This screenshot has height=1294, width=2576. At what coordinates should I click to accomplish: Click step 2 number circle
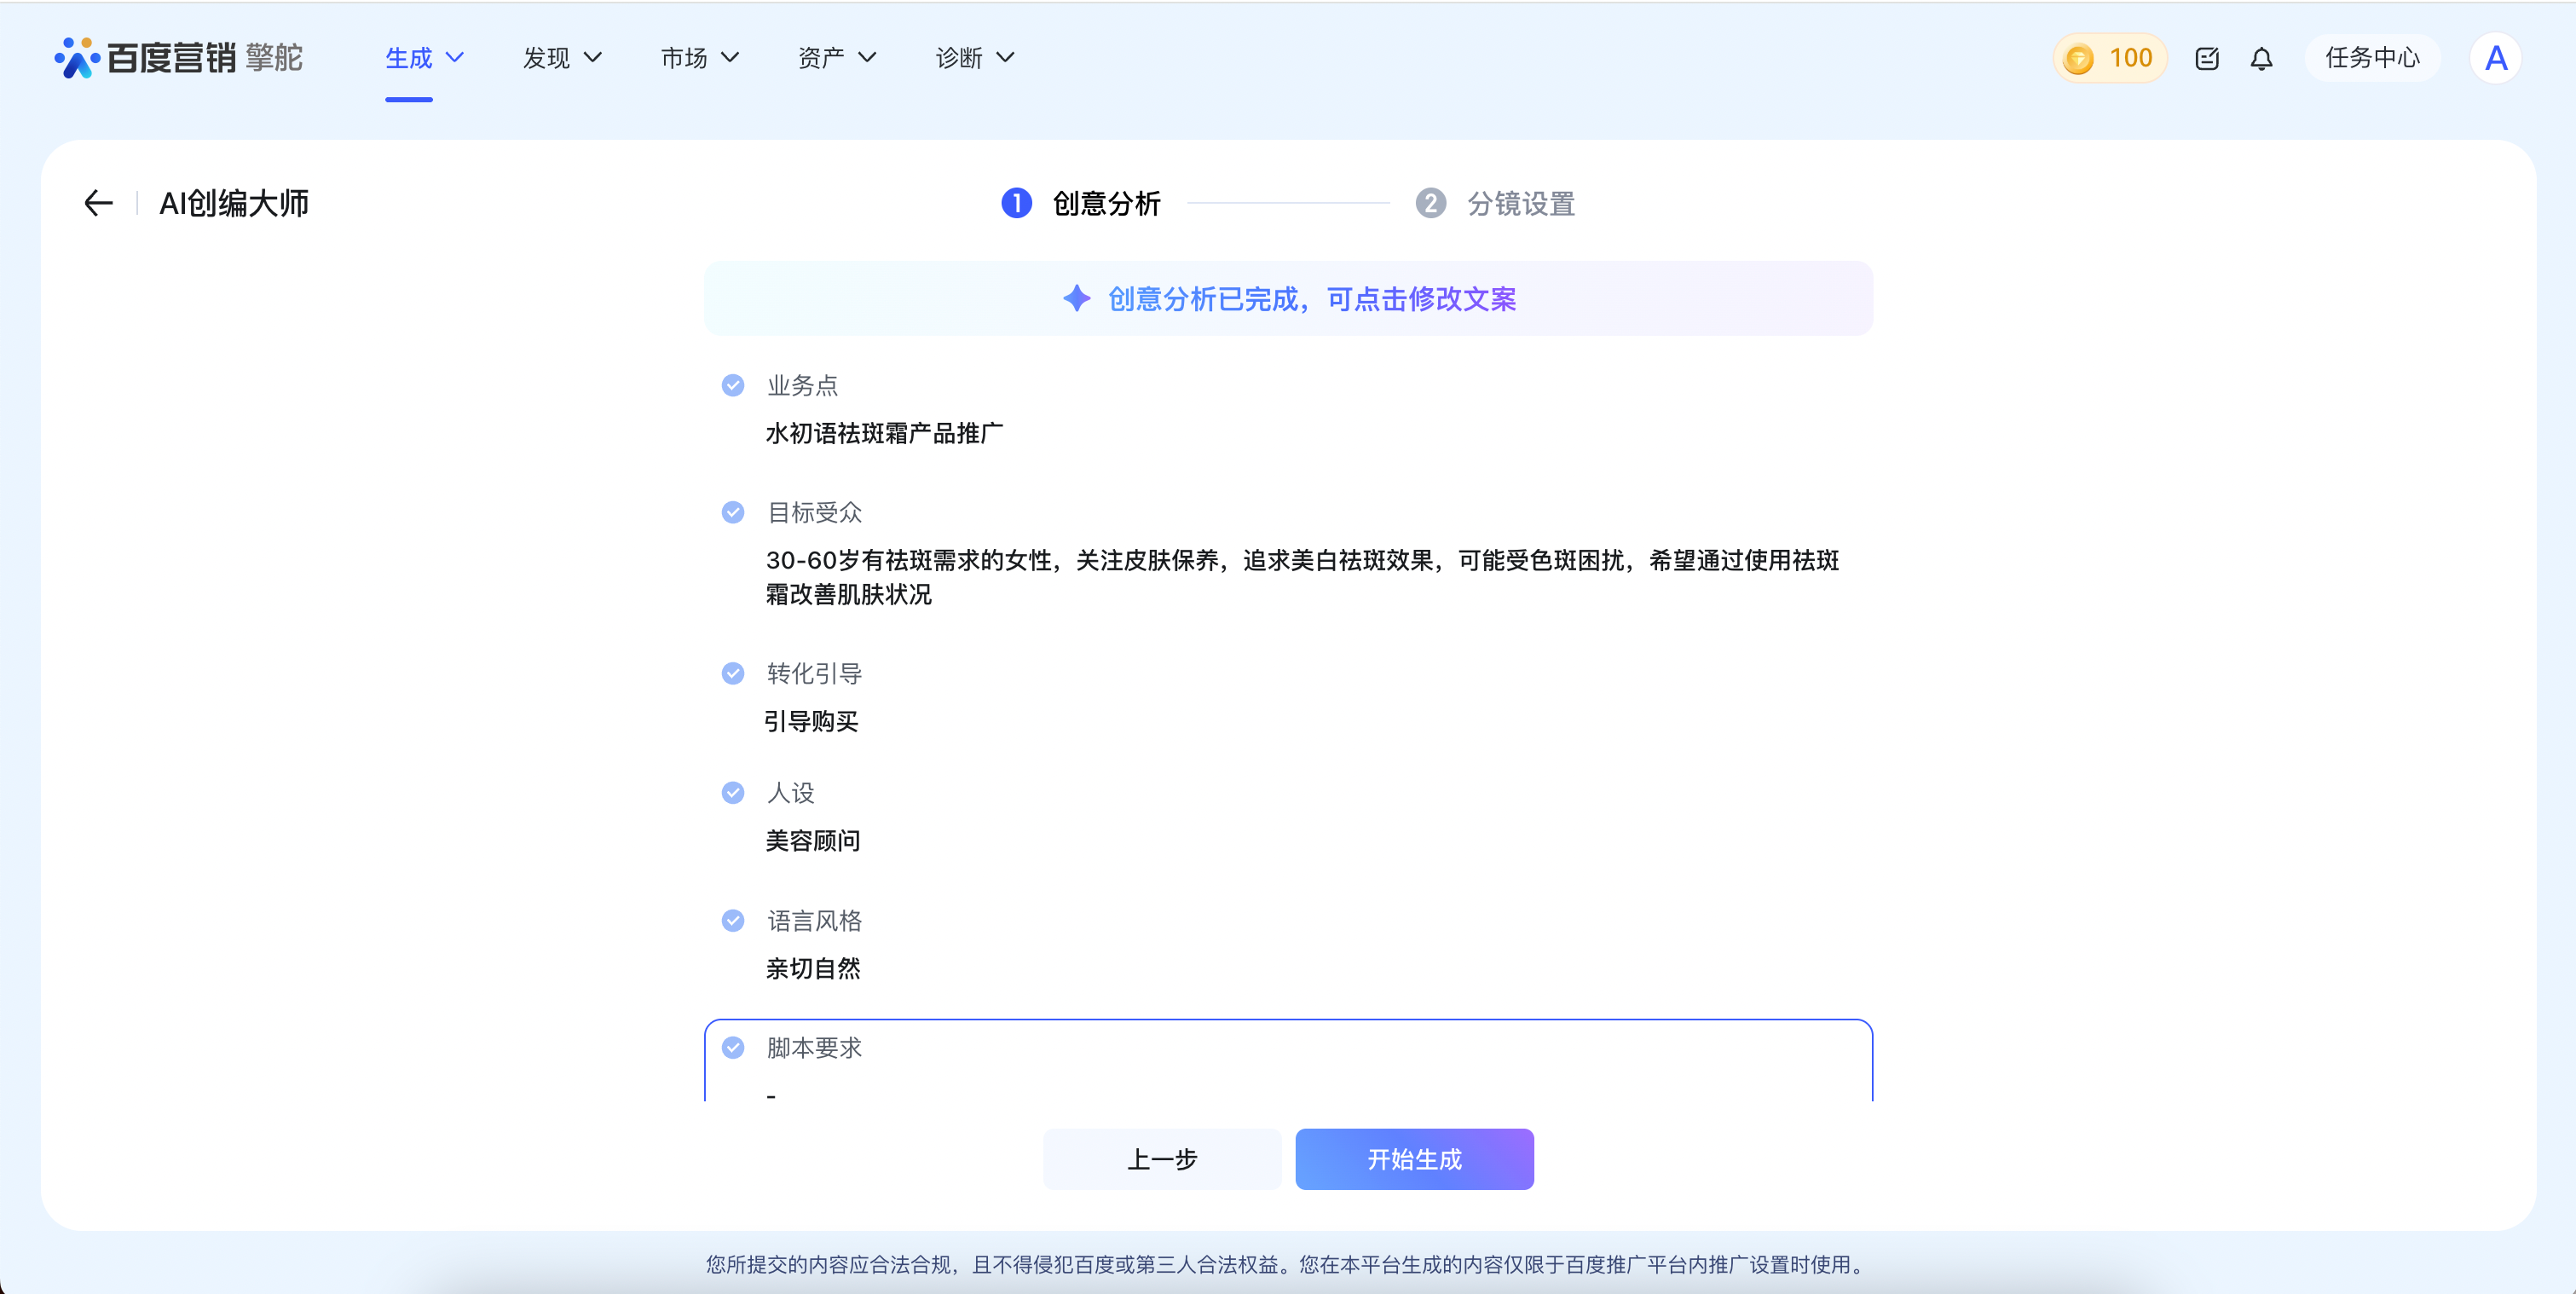coord(1430,203)
